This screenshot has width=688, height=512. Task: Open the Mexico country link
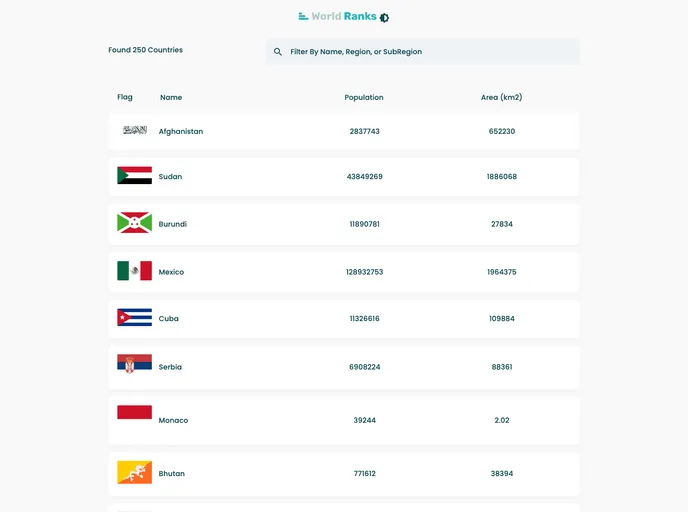coord(171,272)
